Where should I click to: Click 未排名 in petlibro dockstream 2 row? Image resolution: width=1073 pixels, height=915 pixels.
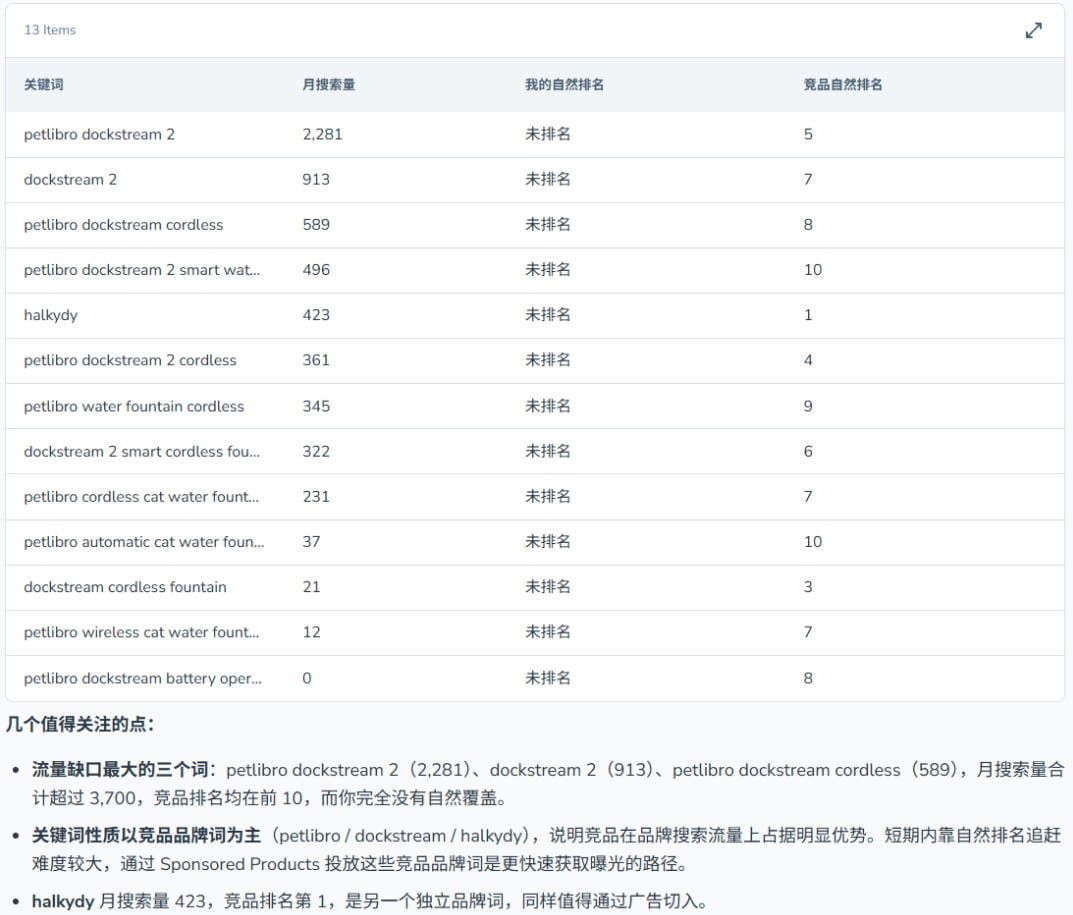click(x=547, y=134)
